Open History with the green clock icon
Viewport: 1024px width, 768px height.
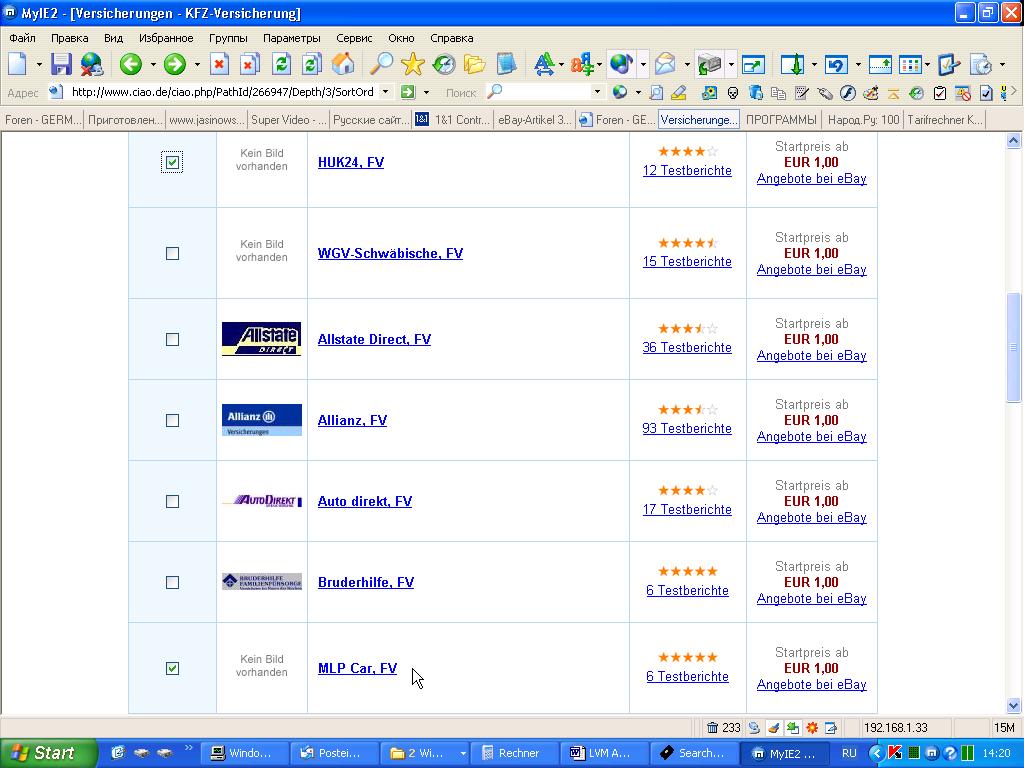point(443,64)
